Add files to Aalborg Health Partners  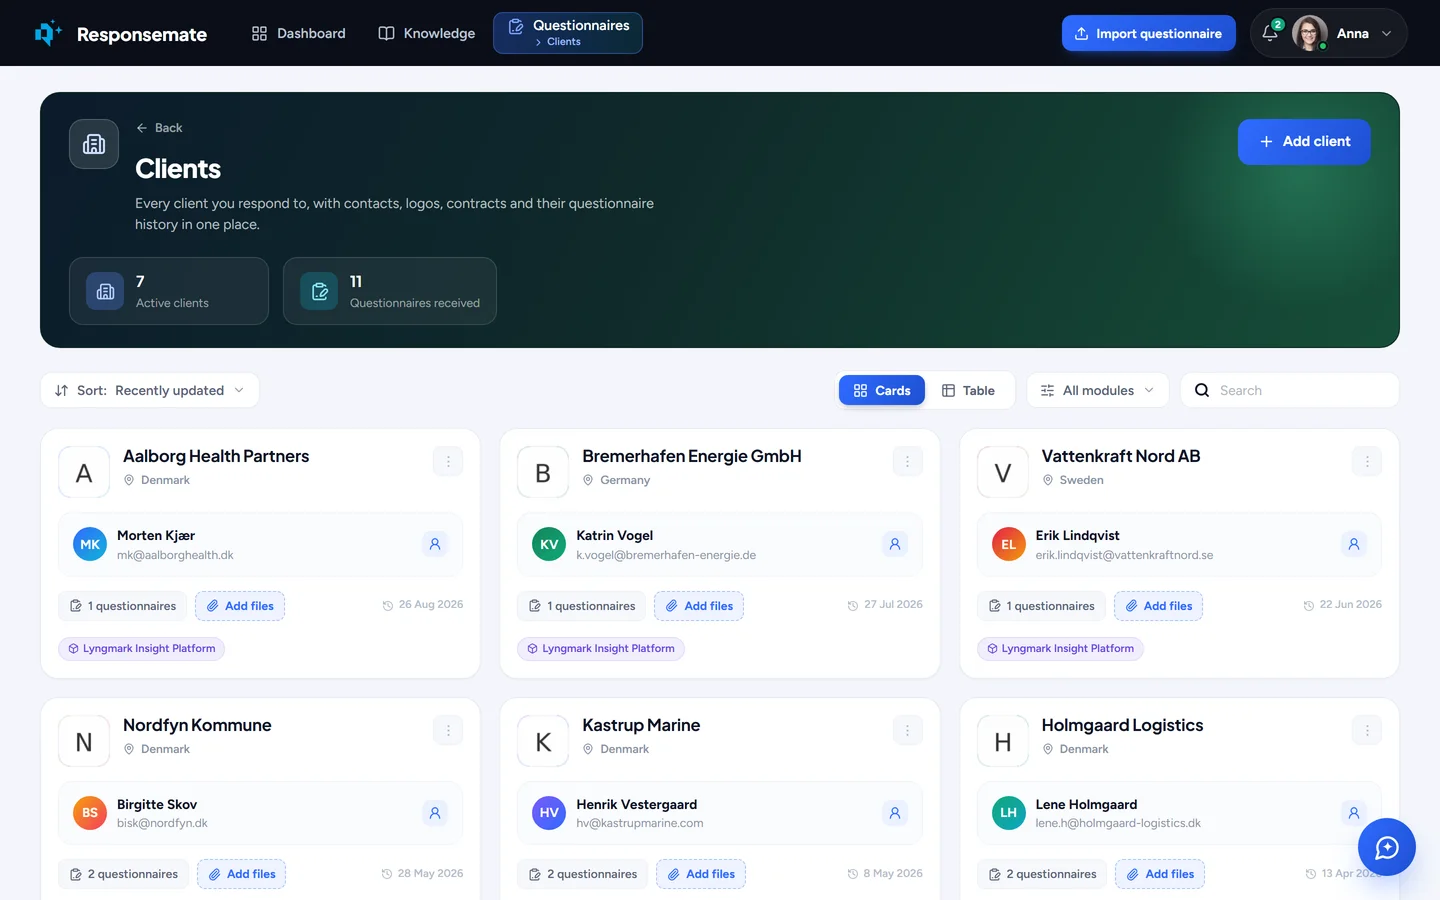(x=240, y=606)
